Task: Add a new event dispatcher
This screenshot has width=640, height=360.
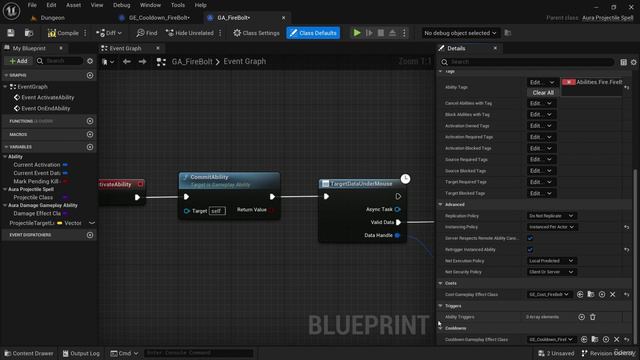Action: coord(90,235)
